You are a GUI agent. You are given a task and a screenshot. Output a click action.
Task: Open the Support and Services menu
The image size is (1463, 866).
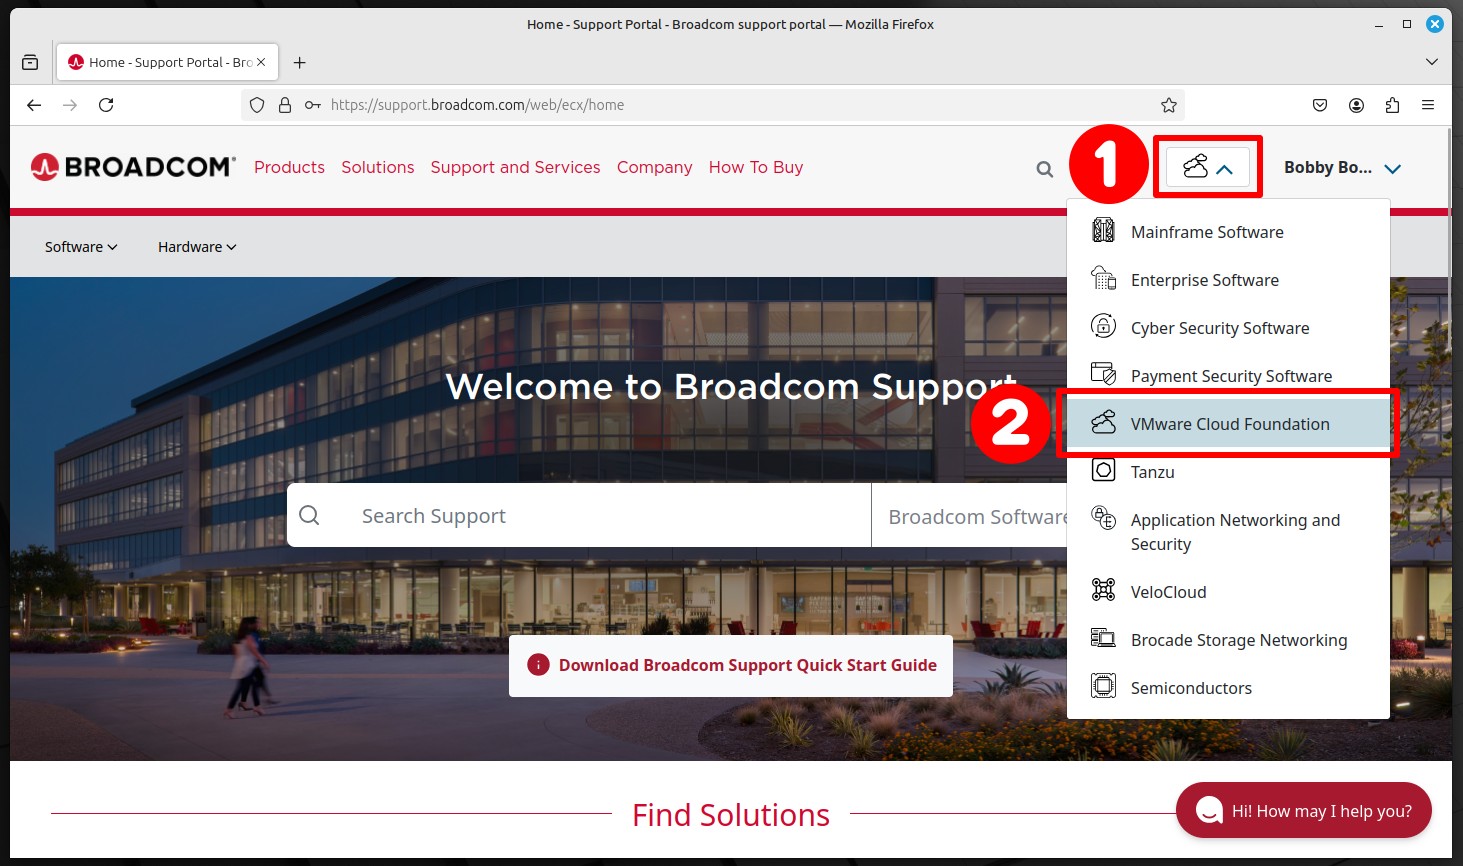(515, 167)
